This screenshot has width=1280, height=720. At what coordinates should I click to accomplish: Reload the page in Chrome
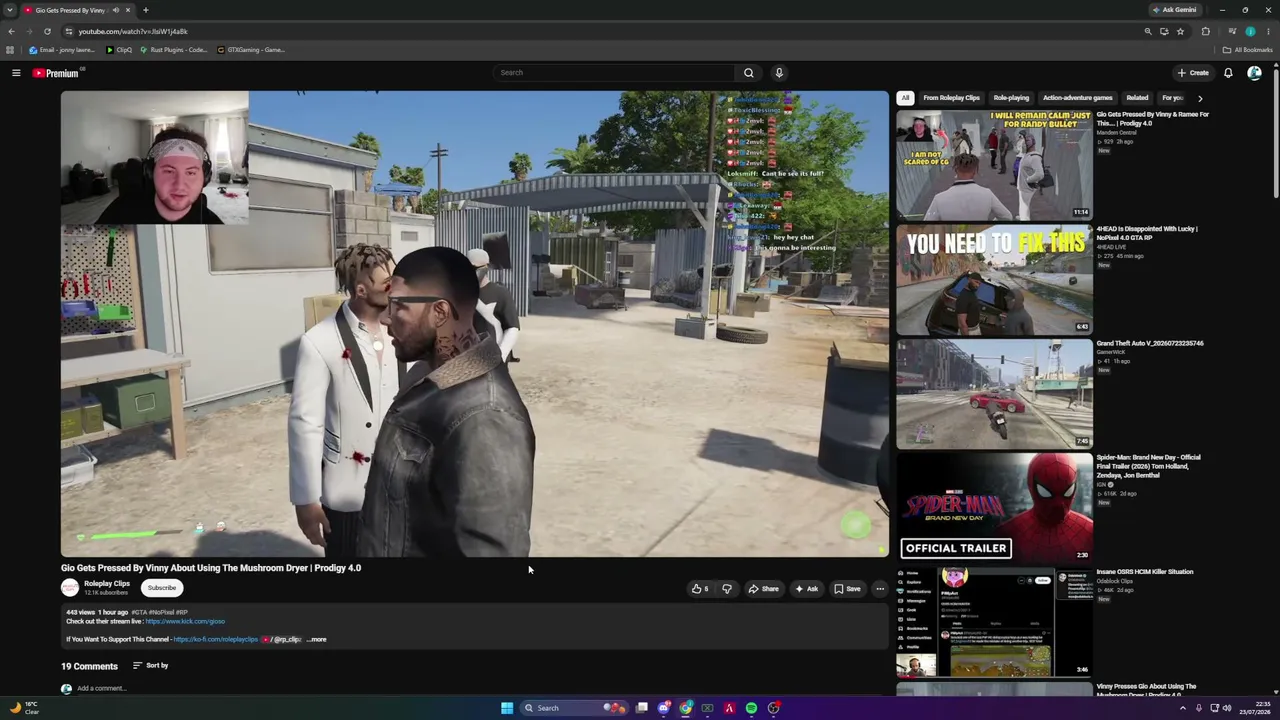tap(47, 31)
